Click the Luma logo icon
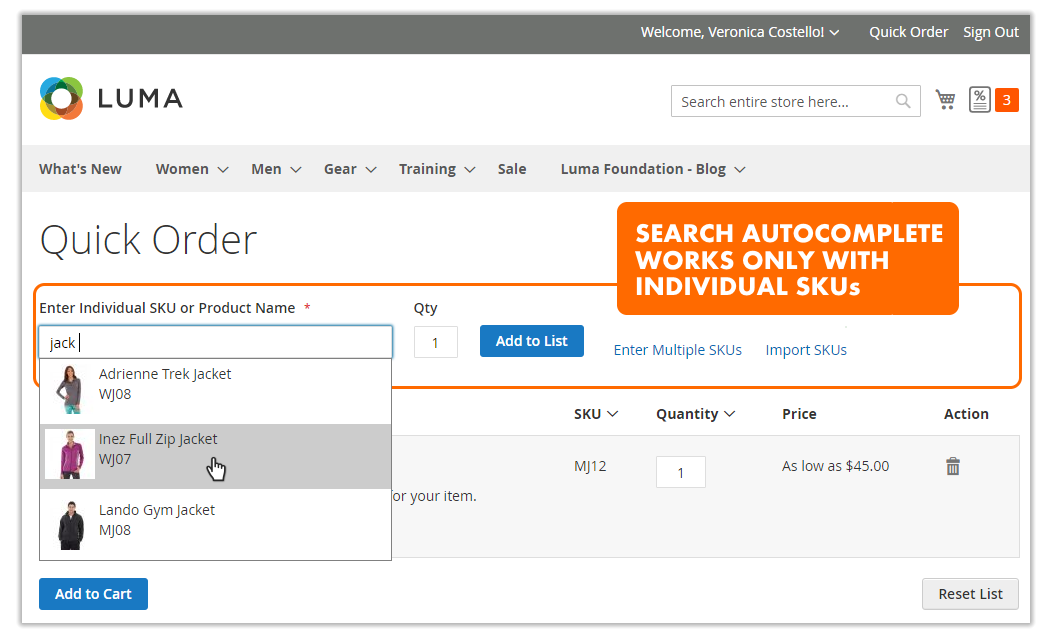 point(61,99)
